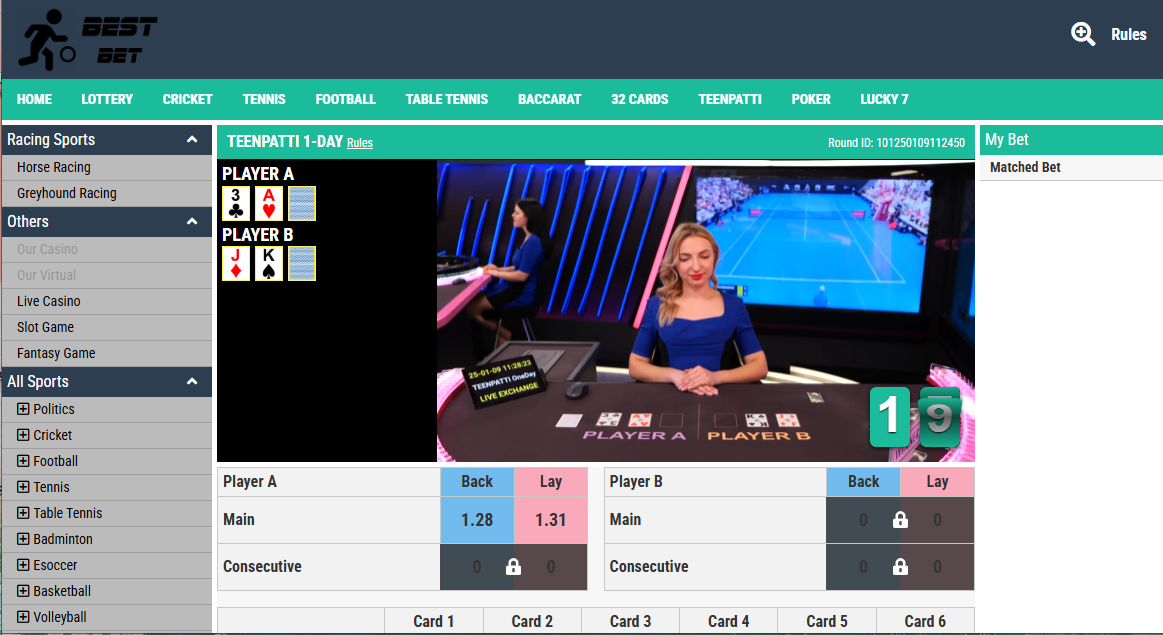Back Player A Main at 1.28
Image resolution: width=1163 pixels, height=635 pixels.
(x=477, y=520)
